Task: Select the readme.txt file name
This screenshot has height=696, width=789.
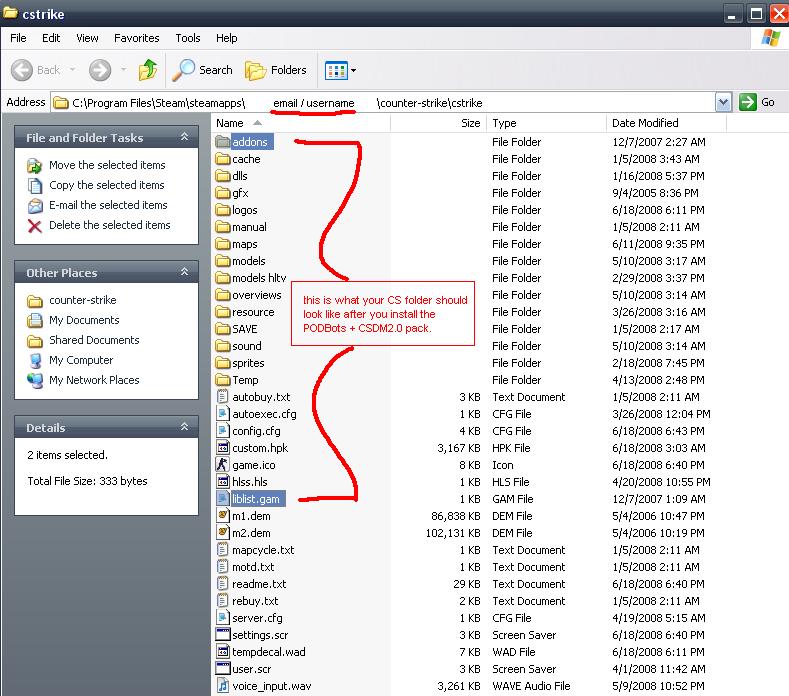Action: click(x=259, y=584)
